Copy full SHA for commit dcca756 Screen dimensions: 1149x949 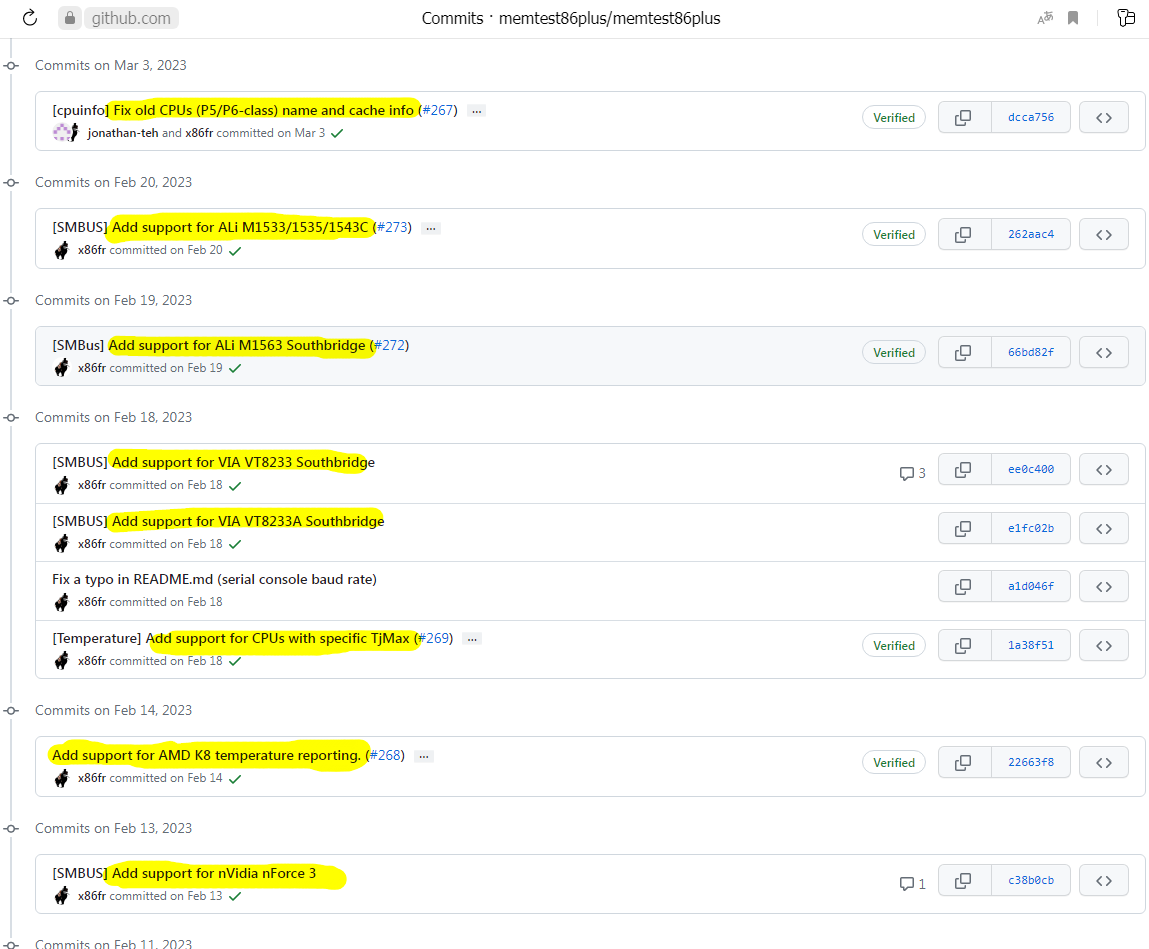tap(964, 117)
